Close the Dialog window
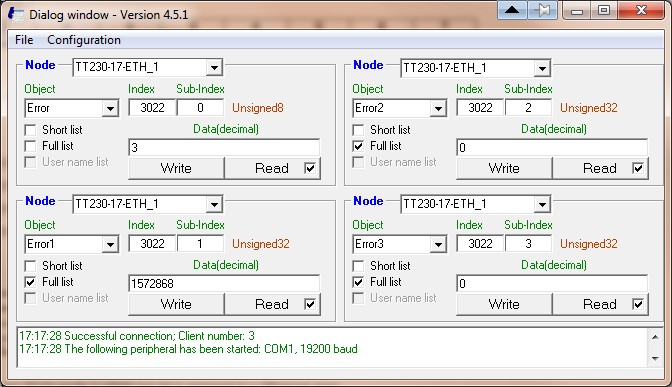The image size is (672, 387). point(641,10)
